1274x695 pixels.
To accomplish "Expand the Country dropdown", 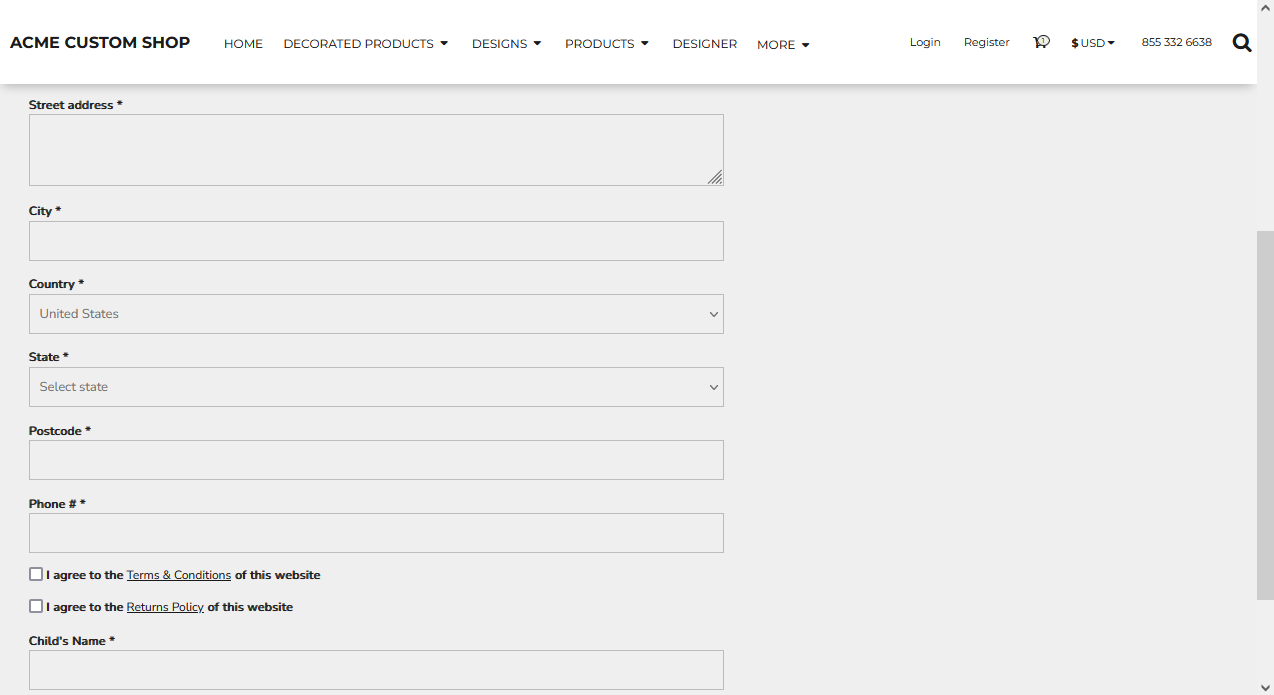I will [x=376, y=314].
